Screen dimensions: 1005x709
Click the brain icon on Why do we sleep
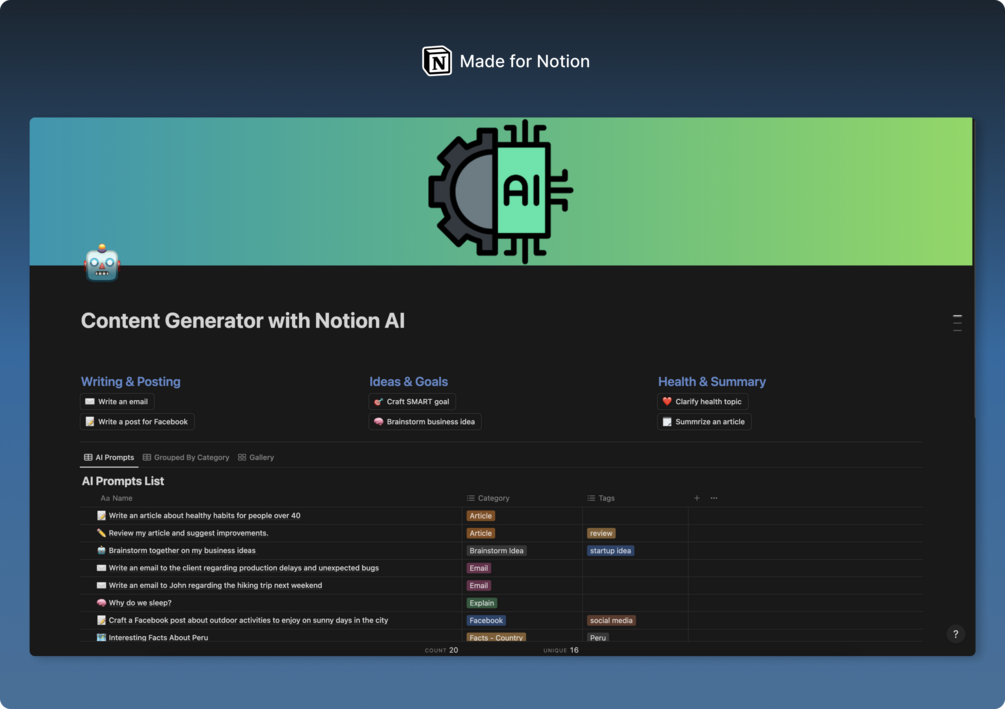pos(101,603)
